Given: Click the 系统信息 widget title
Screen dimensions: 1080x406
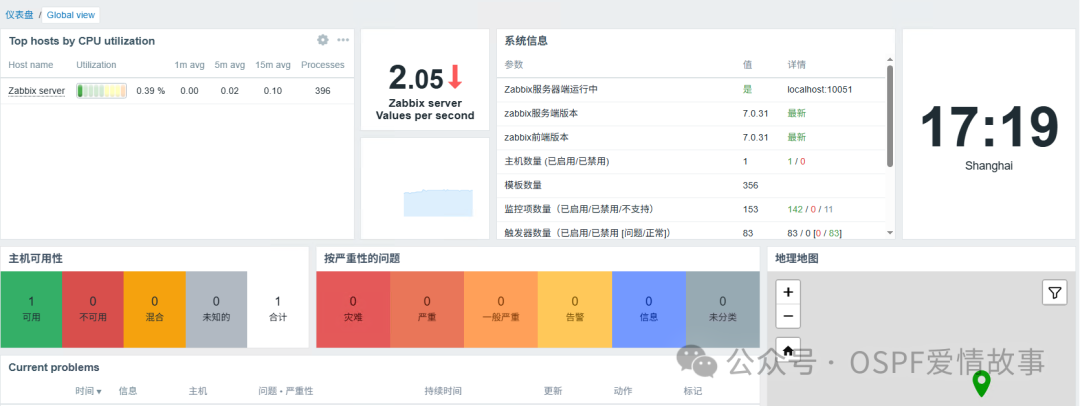Looking at the screenshot, I should [x=526, y=41].
